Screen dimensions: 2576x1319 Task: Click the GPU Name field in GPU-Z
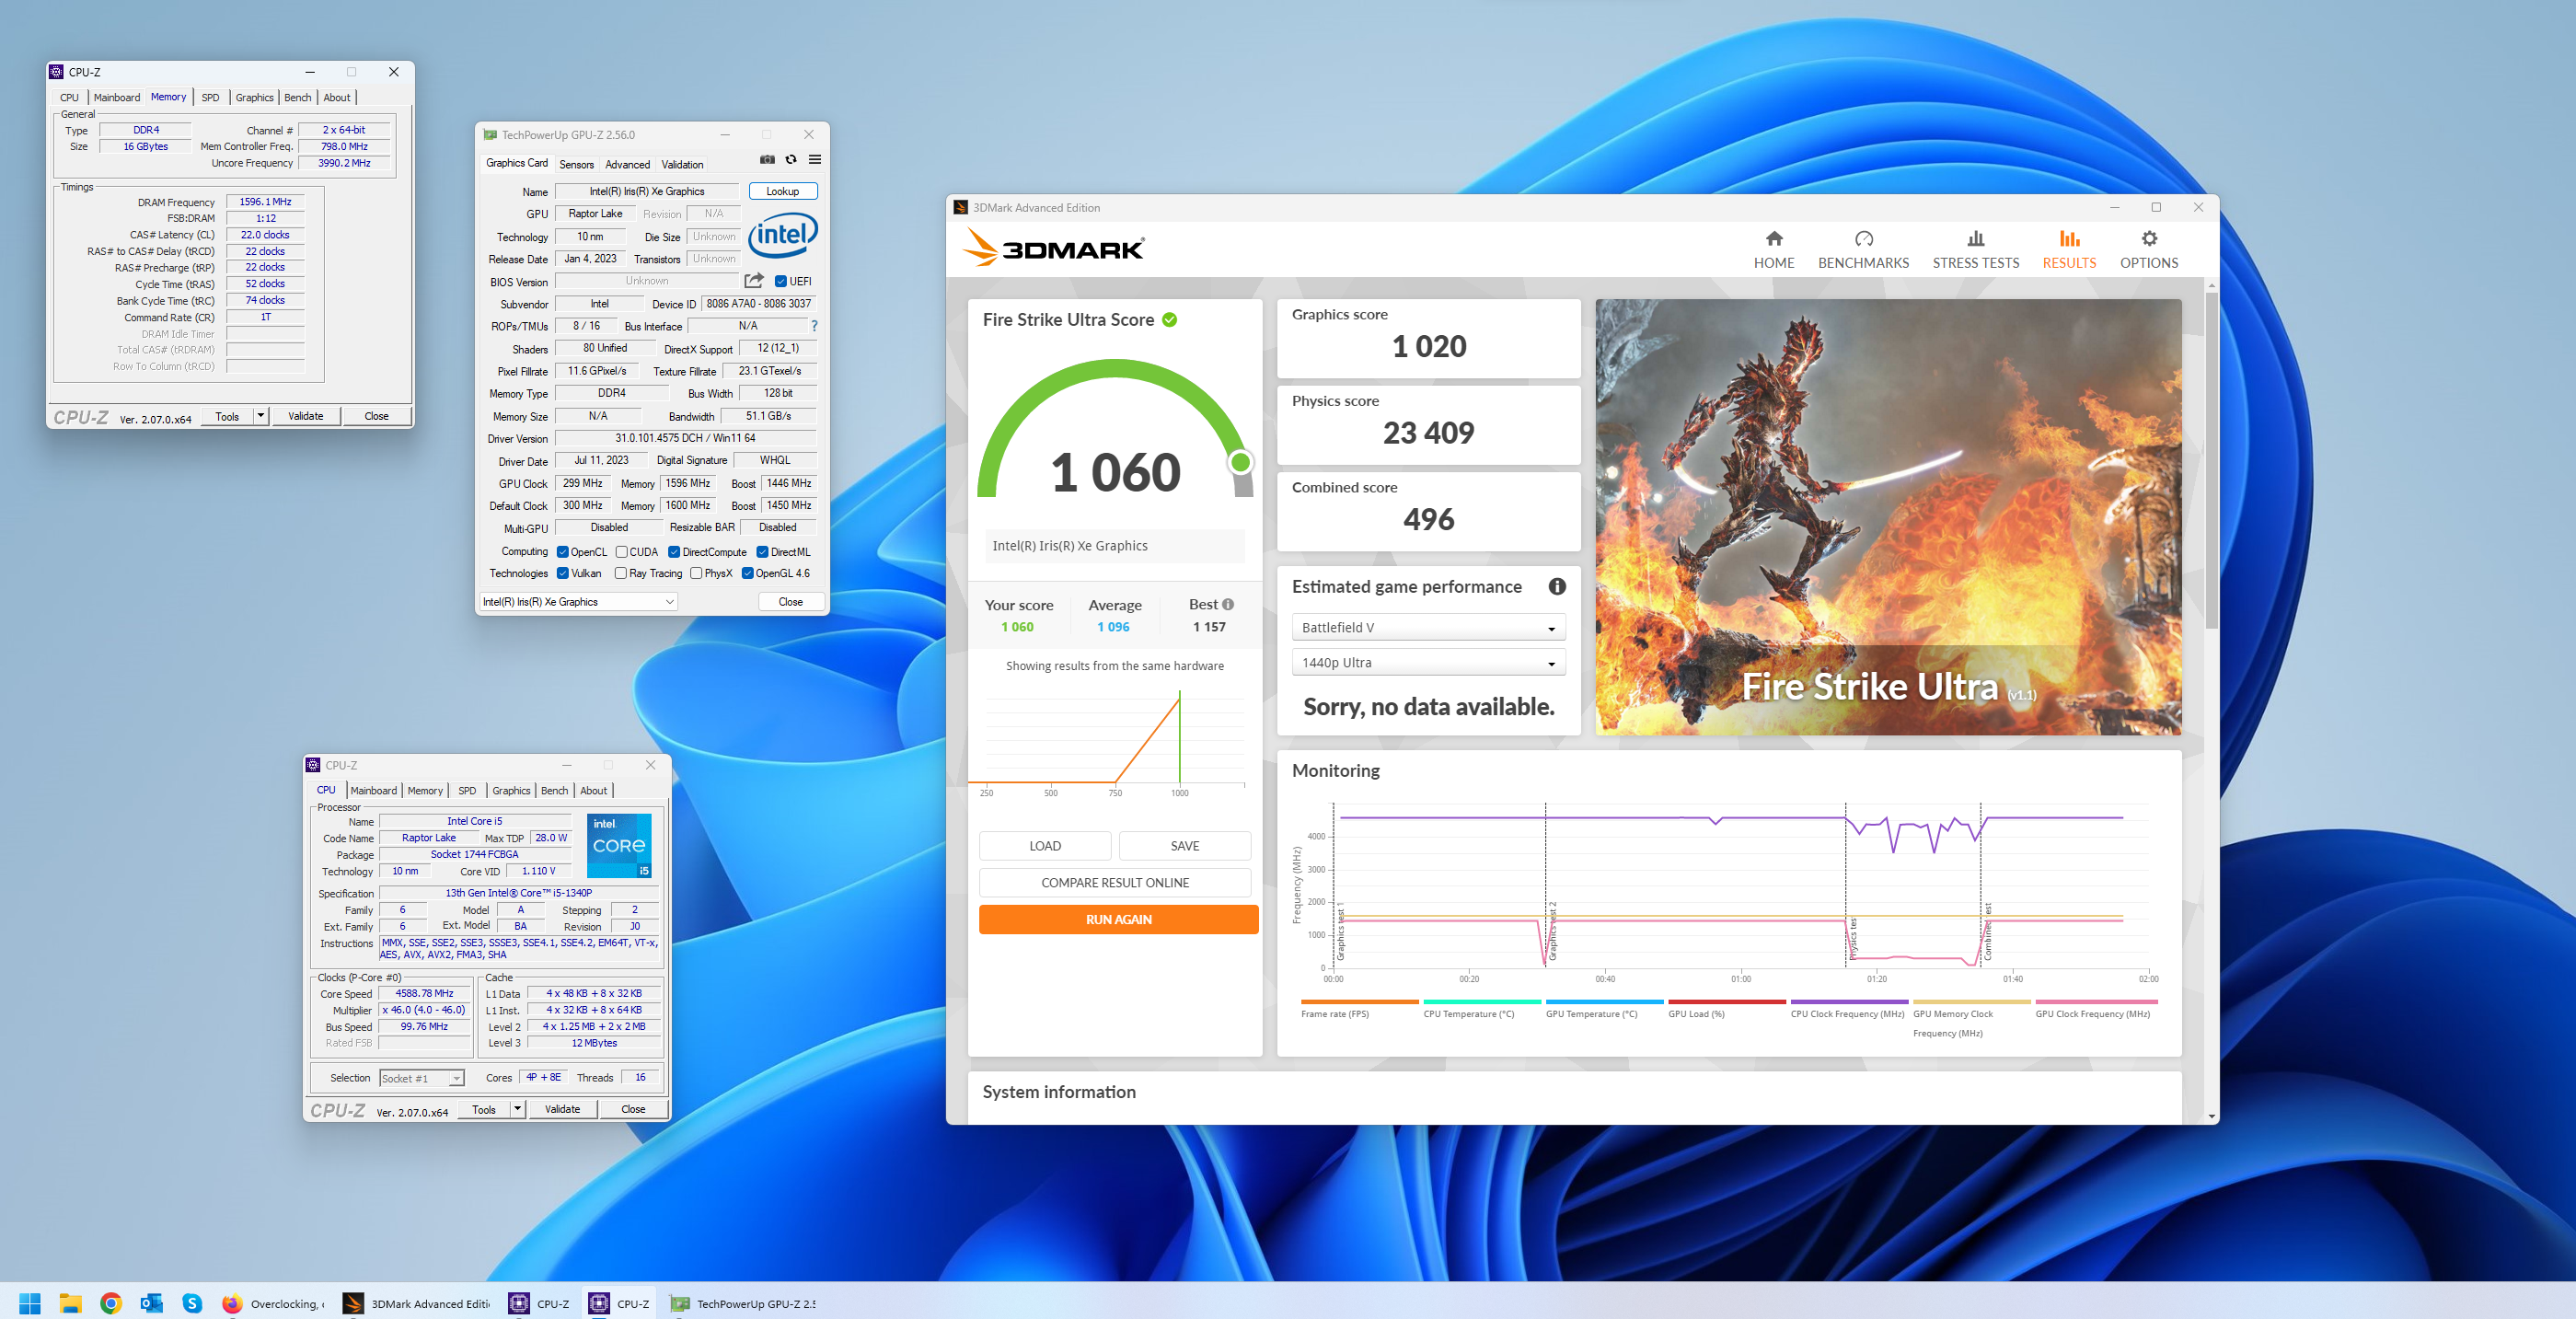(x=646, y=191)
